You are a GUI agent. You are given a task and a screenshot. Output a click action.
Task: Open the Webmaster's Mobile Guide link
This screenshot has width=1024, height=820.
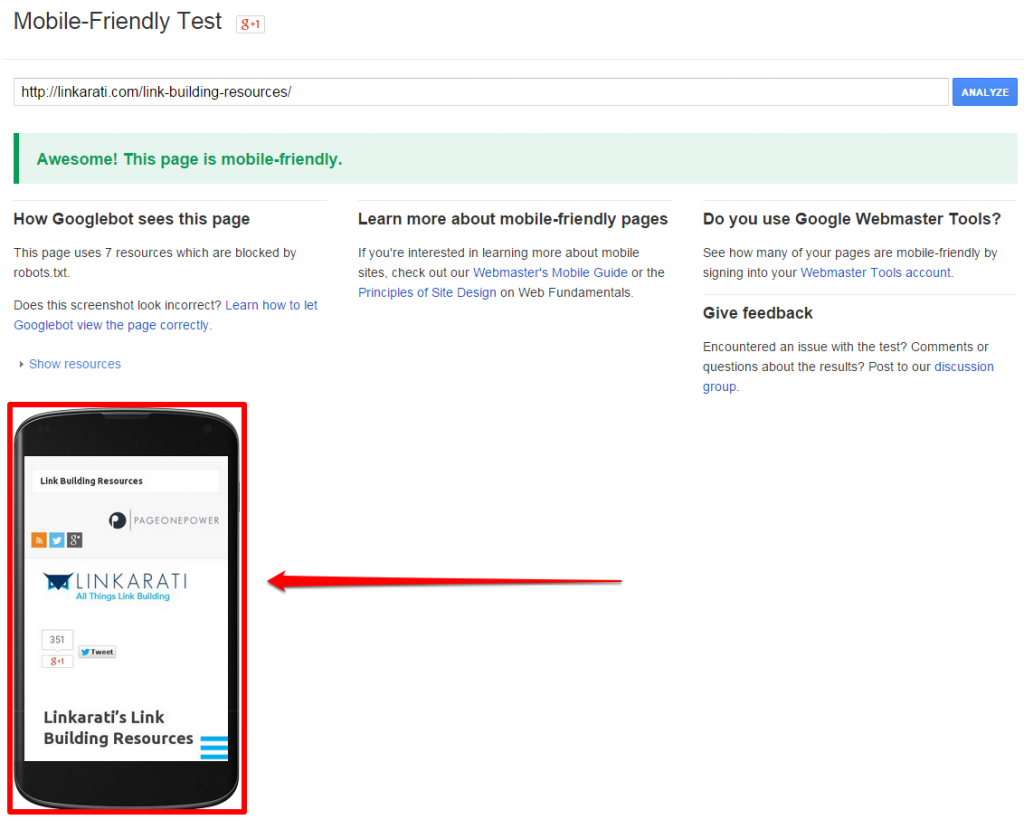[550, 273]
